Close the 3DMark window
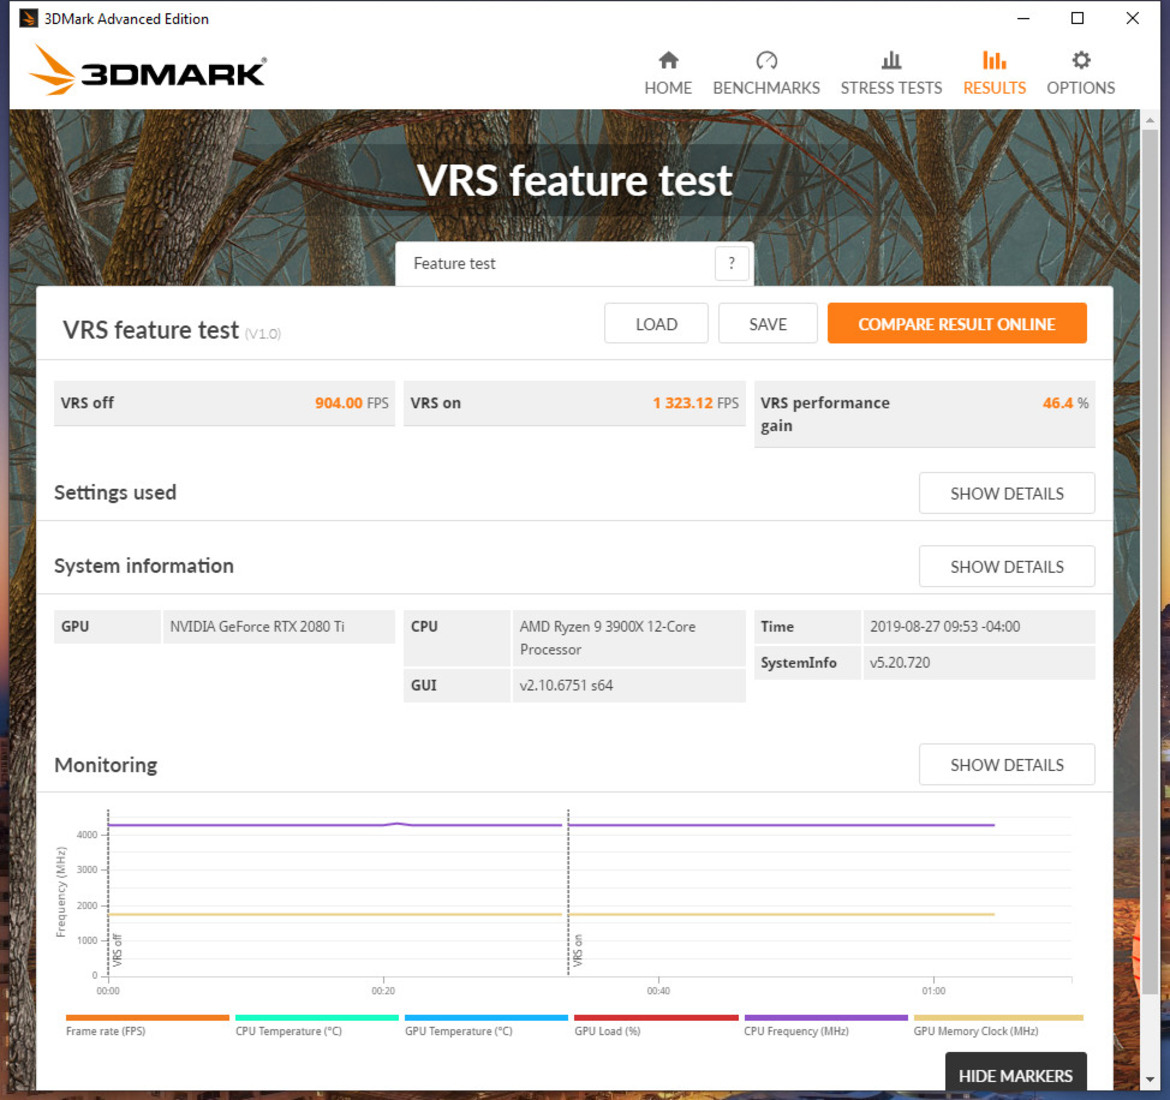The height and width of the screenshot is (1100, 1170). 1132,18
